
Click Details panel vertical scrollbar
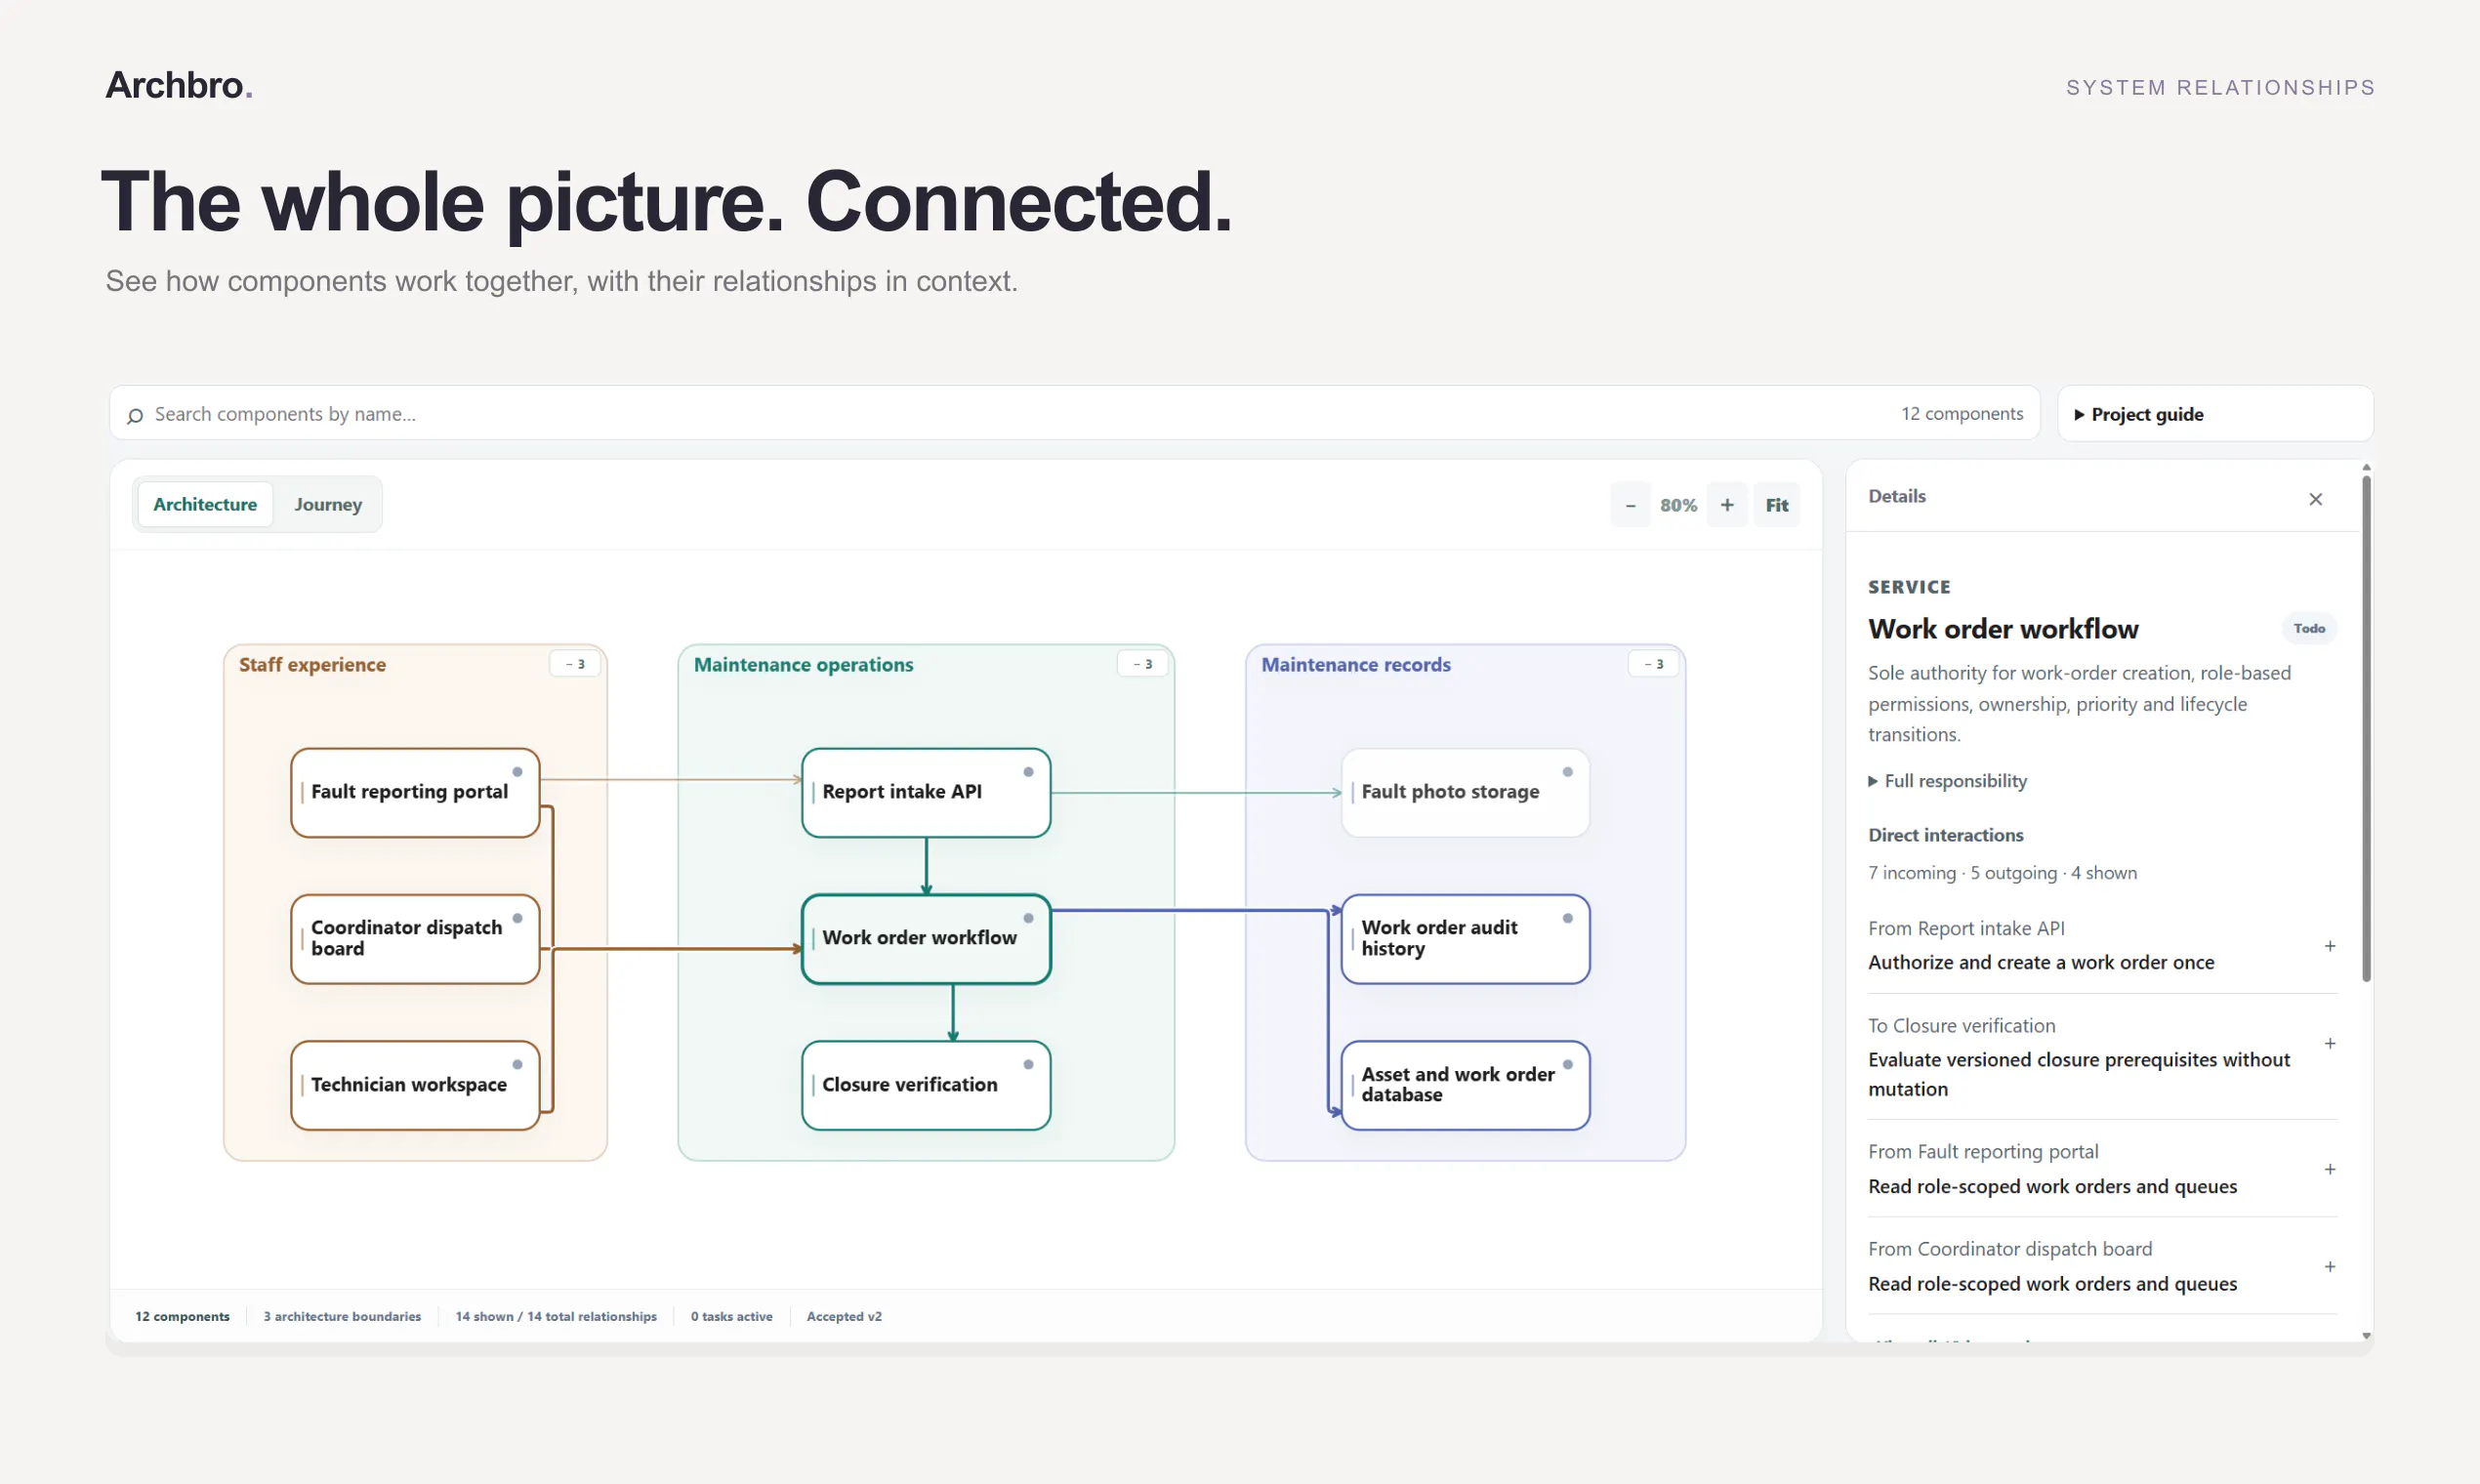2366,728
